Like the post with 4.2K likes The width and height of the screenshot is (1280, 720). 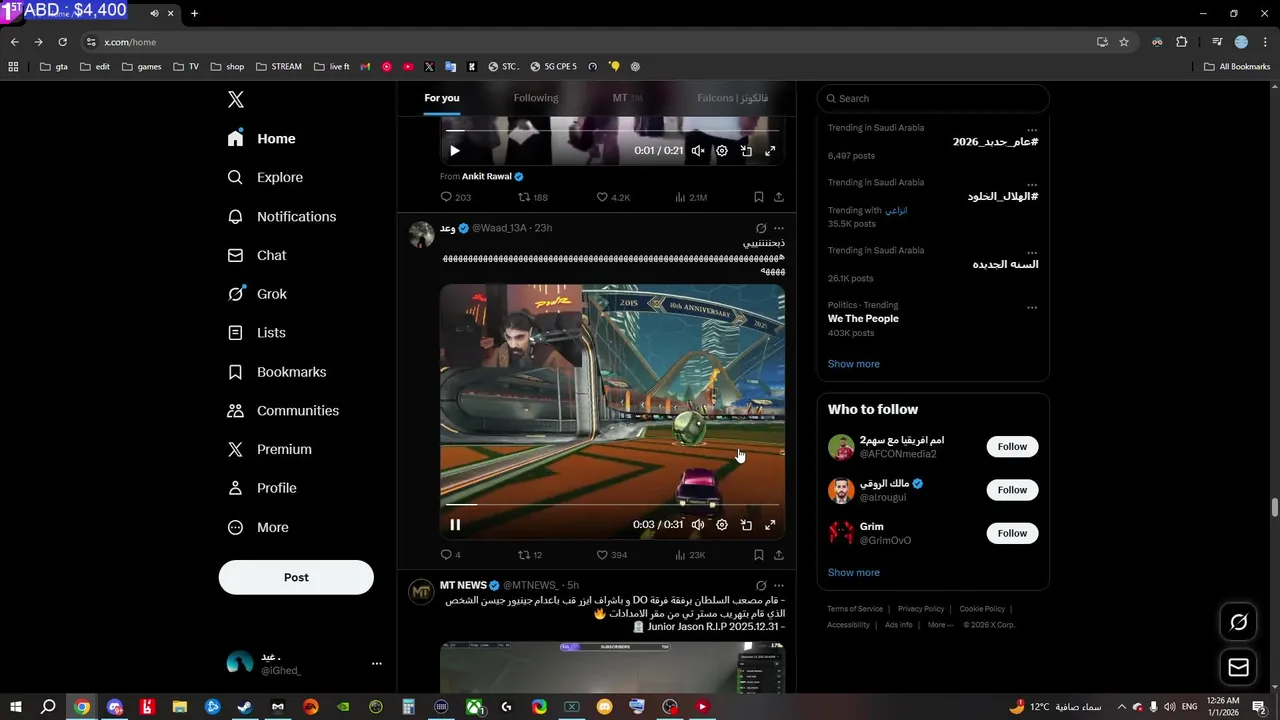click(x=613, y=197)
